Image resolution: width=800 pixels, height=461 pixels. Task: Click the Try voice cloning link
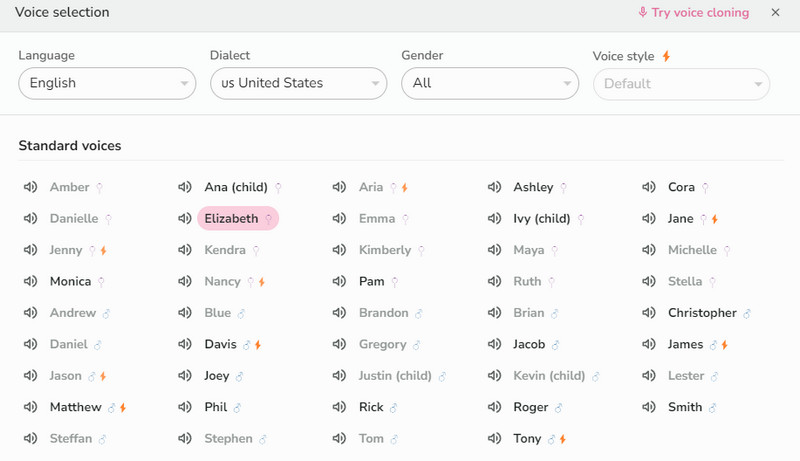[693, 13]
